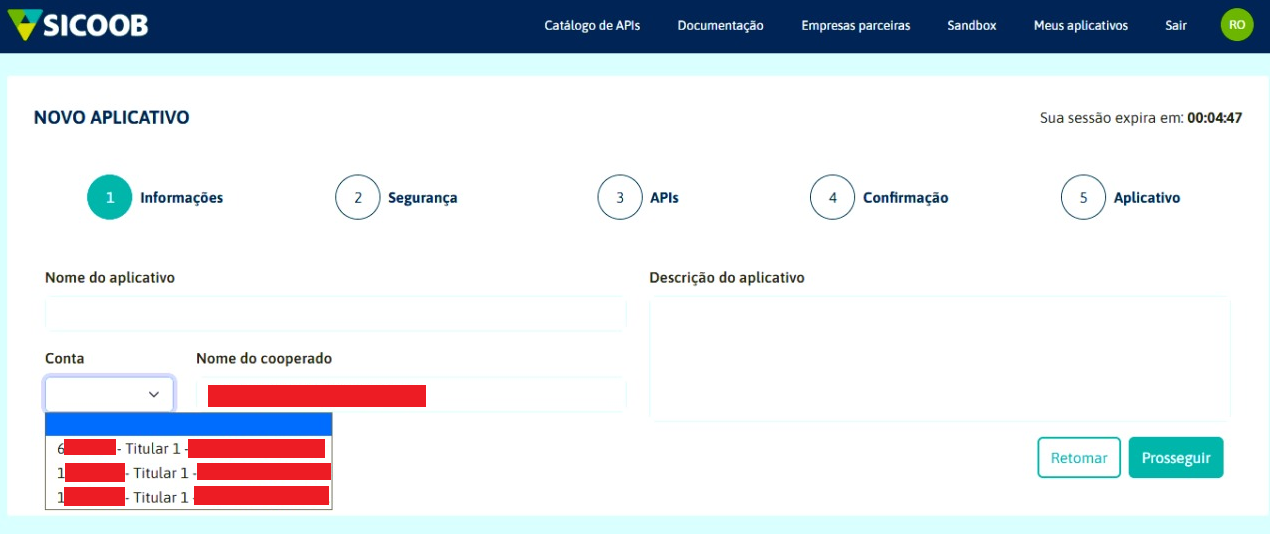Viewport: 1270px width, 534px height.
Task: Click step 1 Informações circle
Action: coord(110,198)
